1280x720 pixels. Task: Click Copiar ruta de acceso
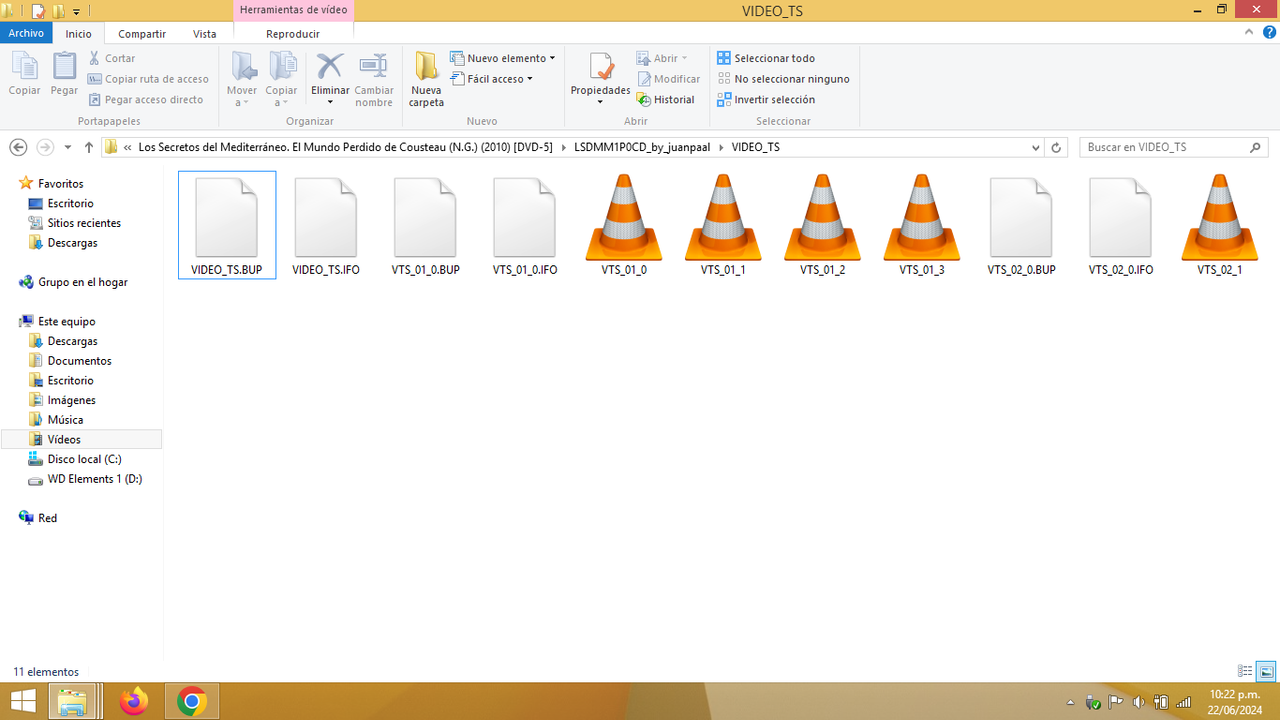148,79
